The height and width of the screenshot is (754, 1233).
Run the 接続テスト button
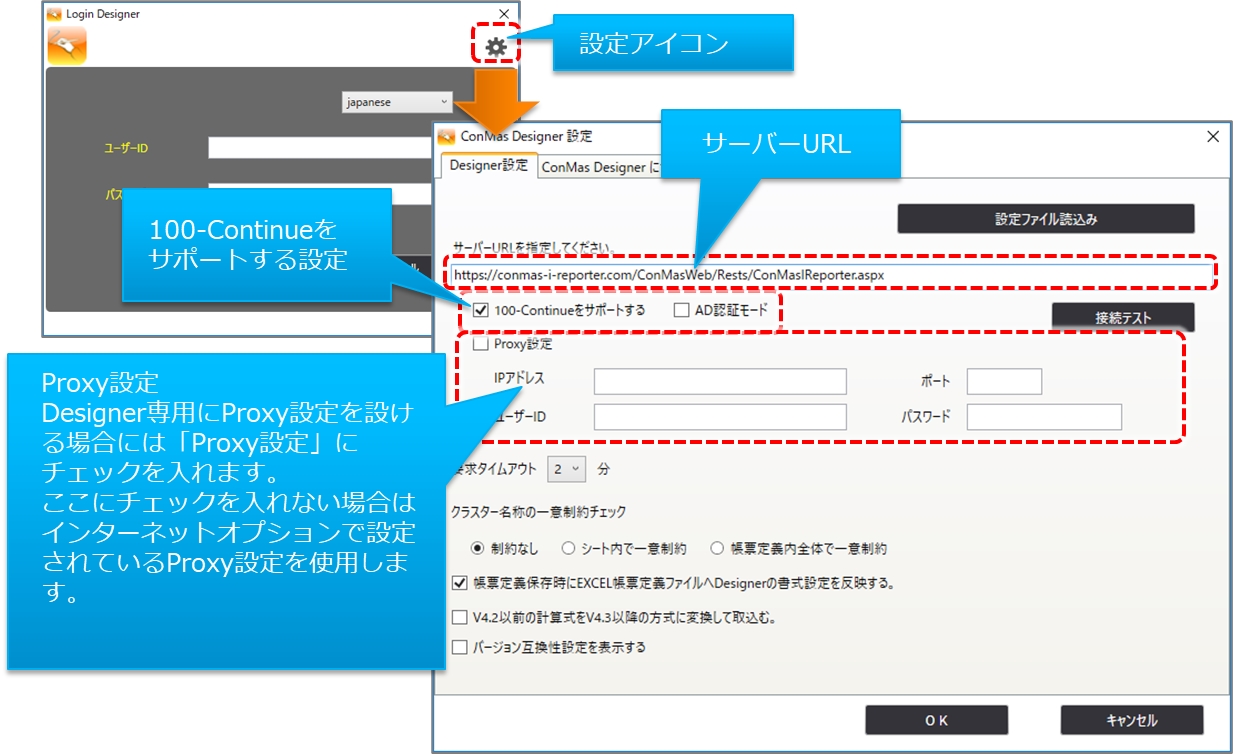tap(1123, 317)
